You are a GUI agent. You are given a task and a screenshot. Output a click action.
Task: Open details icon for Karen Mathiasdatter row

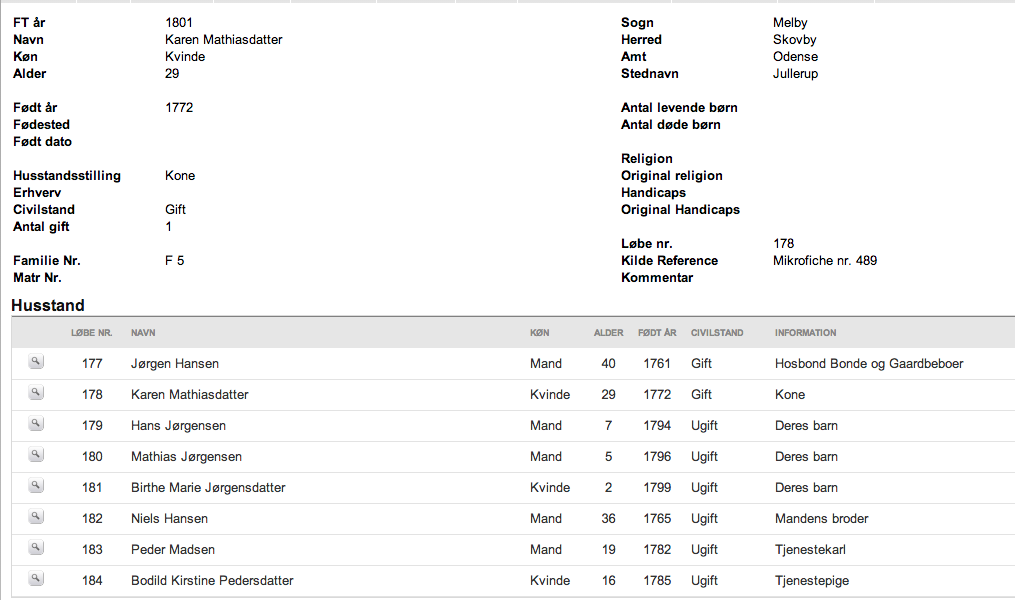(36, 393)
